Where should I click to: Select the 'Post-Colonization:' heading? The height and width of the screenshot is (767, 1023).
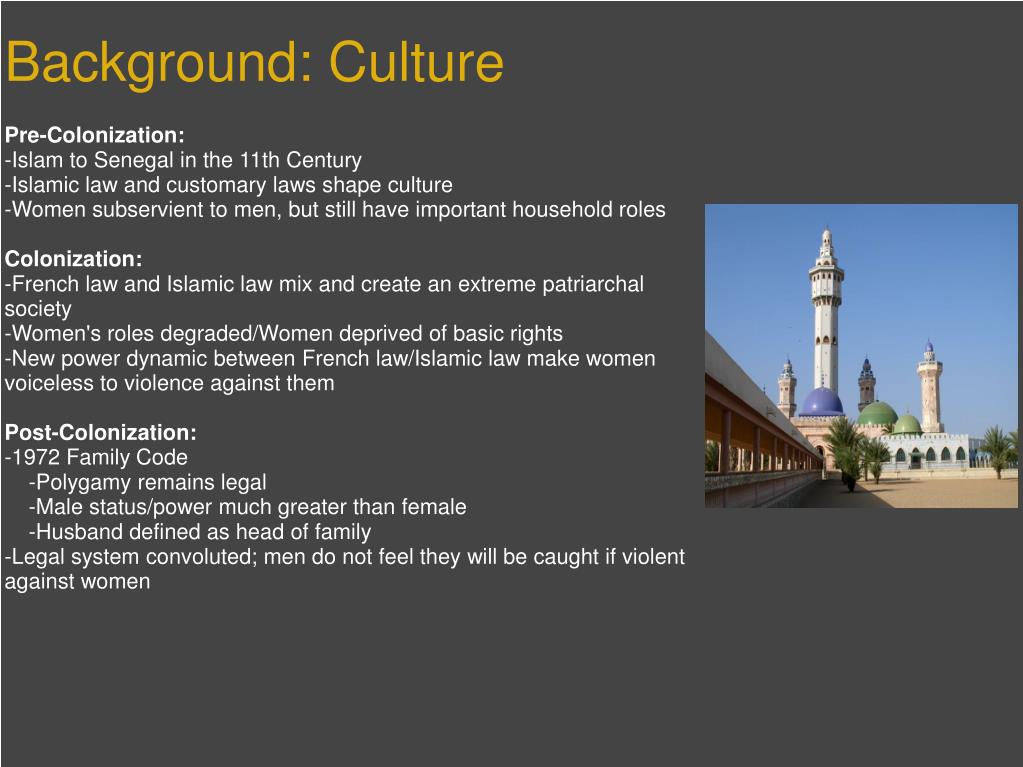tap(100, 432)
